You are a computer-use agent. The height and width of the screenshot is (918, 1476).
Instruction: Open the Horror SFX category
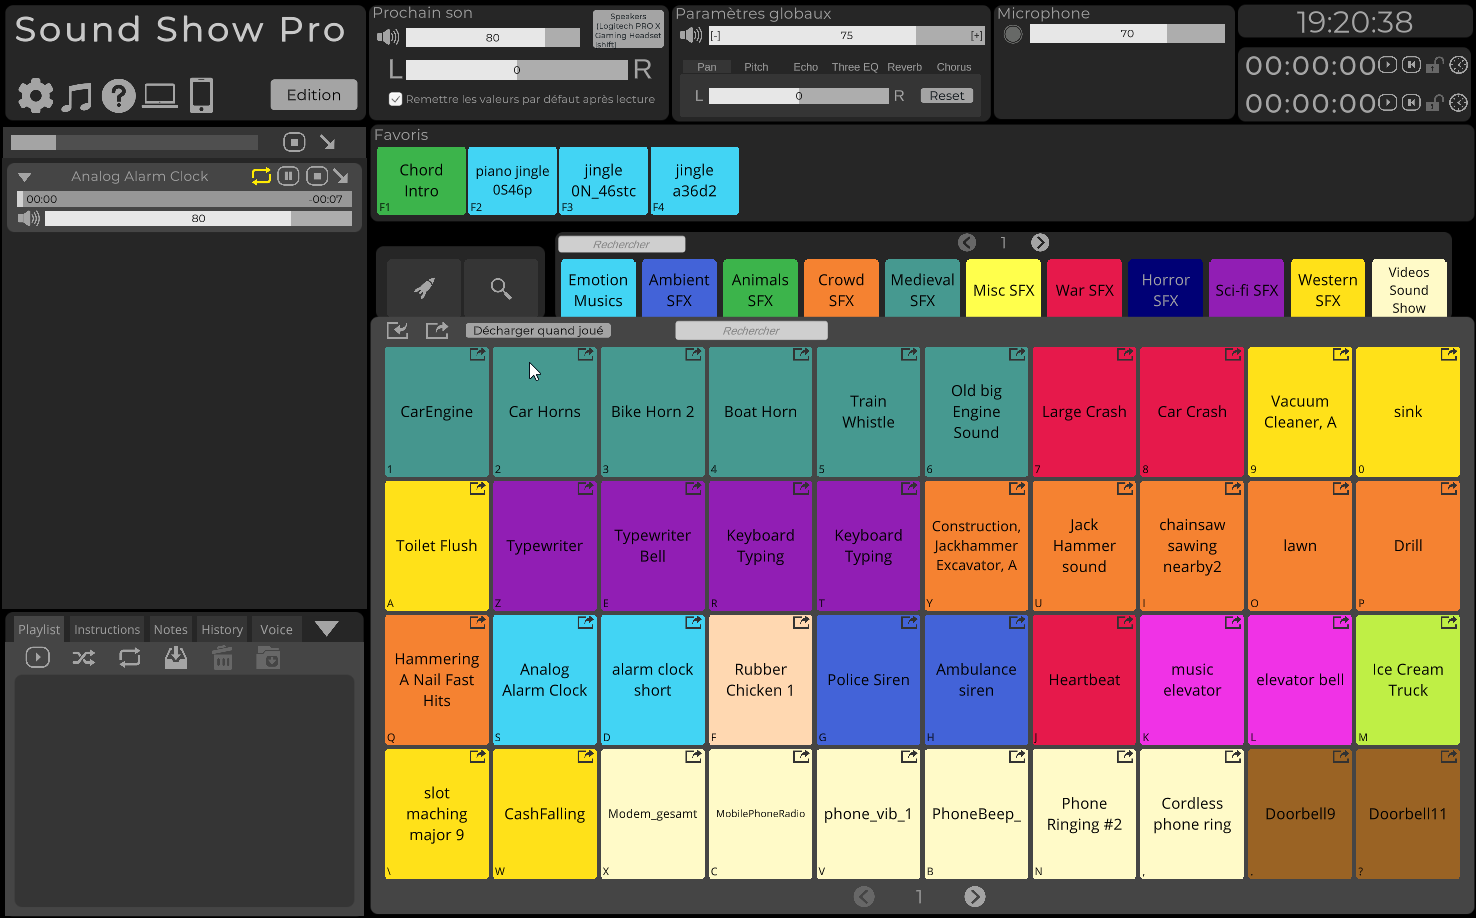click(x=1165, y=288)
